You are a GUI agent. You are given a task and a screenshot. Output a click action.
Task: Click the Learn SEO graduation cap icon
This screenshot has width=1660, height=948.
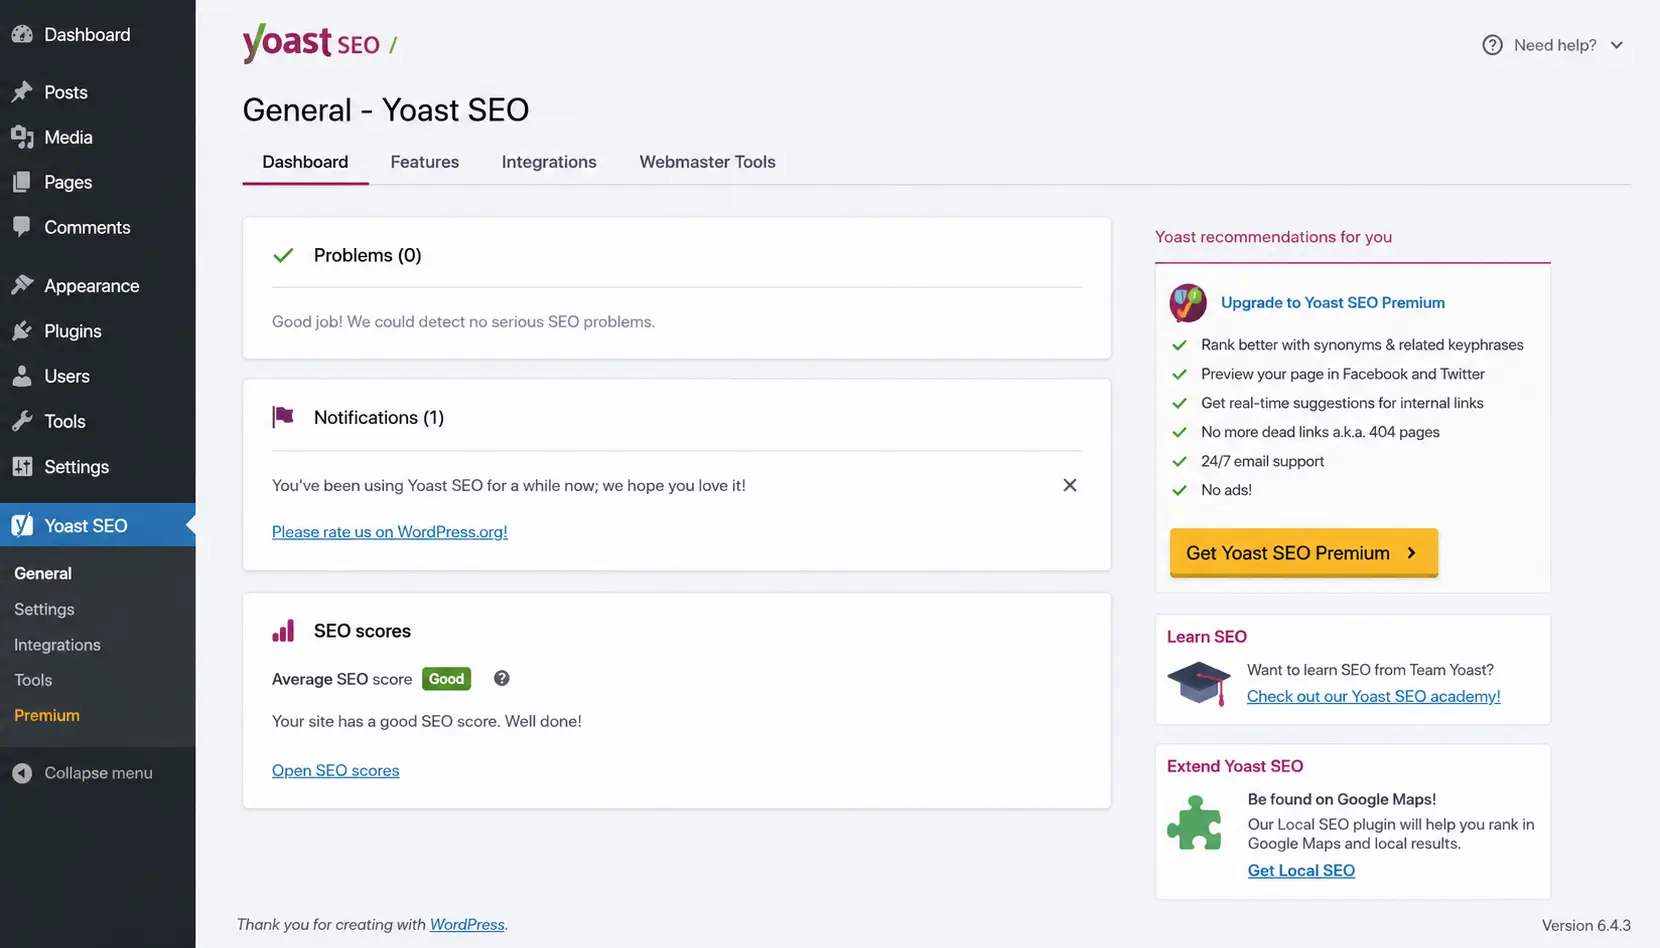pyautogui.click(x=1198, y=684)
